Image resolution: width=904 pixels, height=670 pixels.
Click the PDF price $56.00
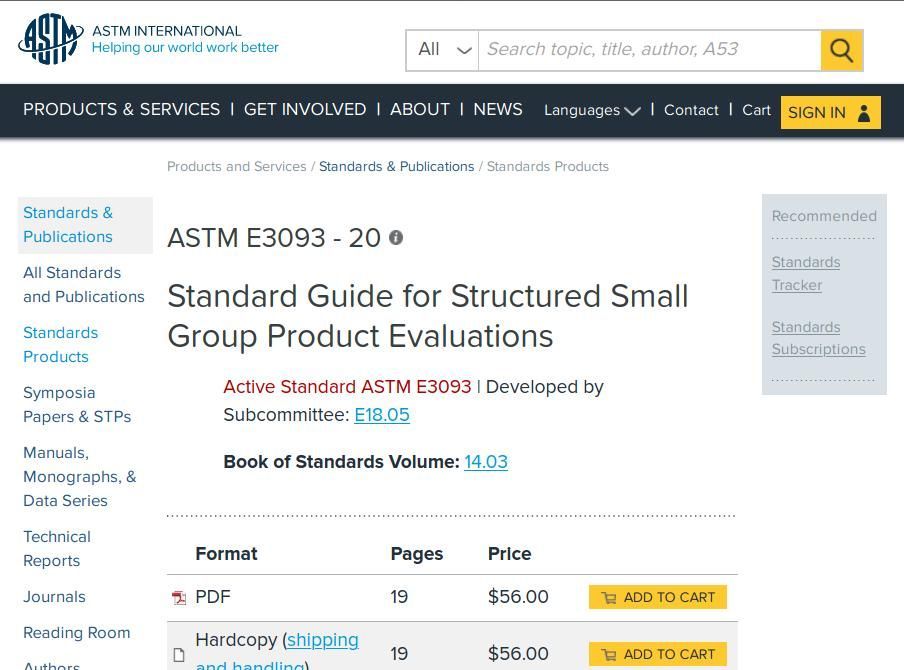point(518,597)
